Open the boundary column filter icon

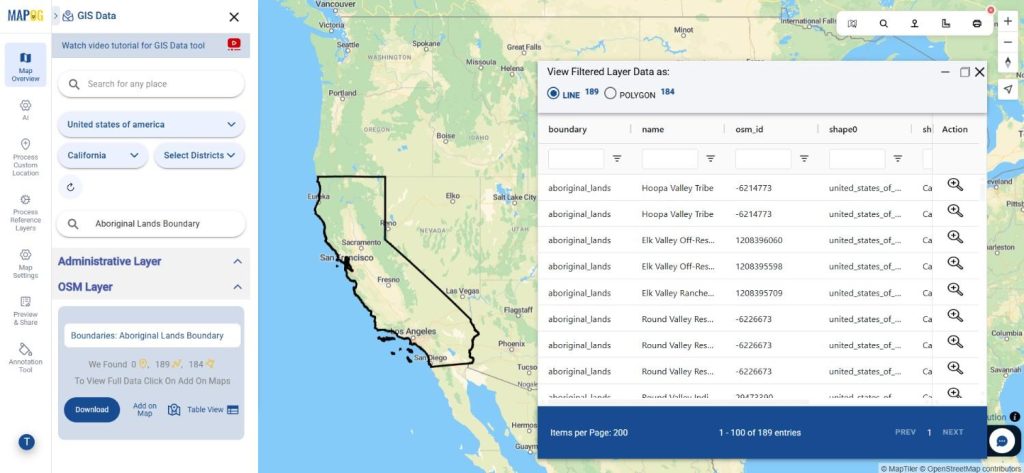click(616, 158)
